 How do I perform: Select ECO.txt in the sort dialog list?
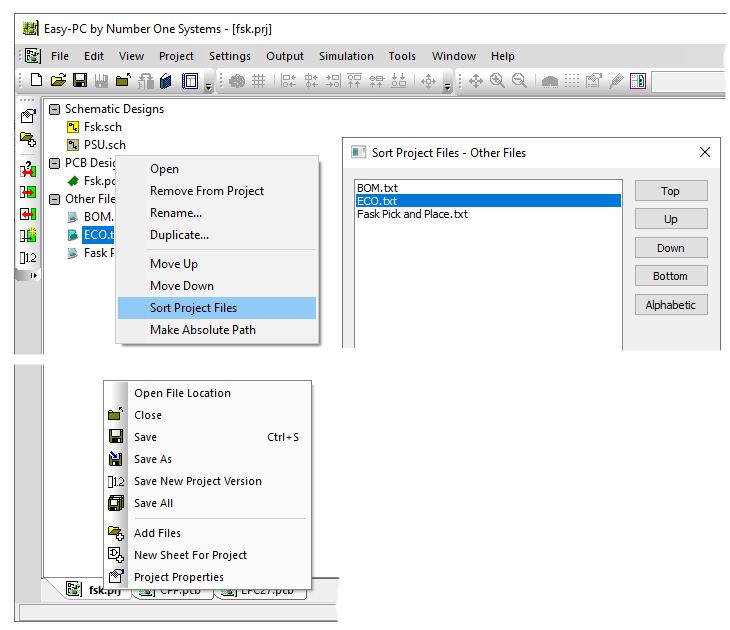[488, 201]
